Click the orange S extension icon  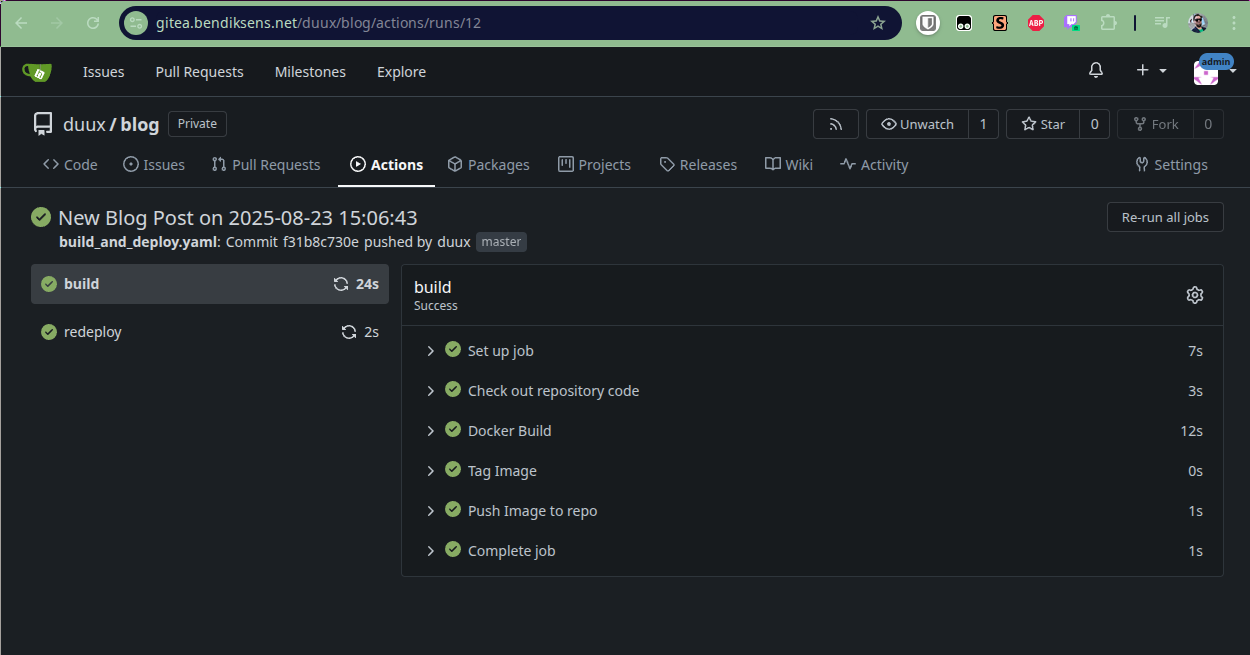(x=1000, y=23)
